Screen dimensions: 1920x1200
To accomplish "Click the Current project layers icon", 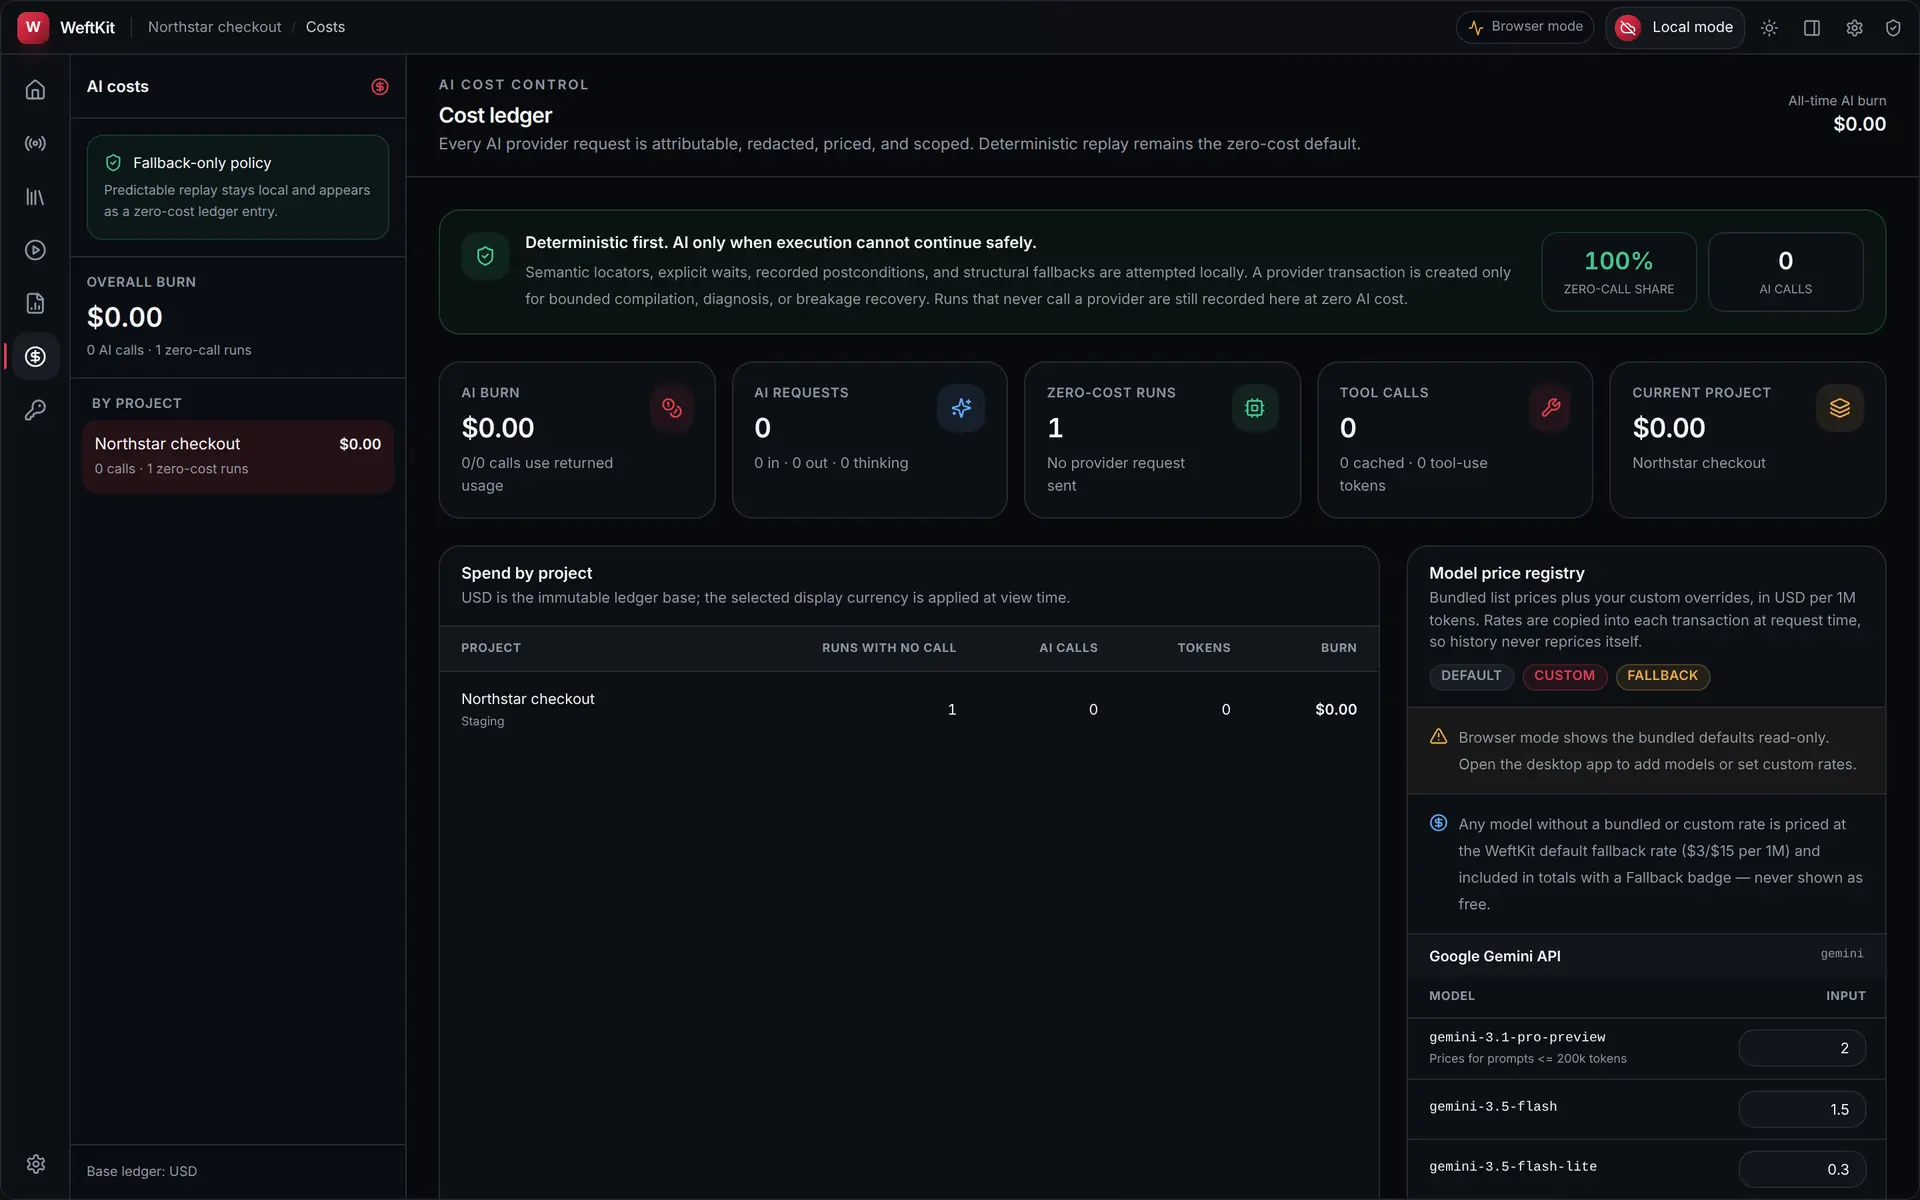I will coord(1840,408).
